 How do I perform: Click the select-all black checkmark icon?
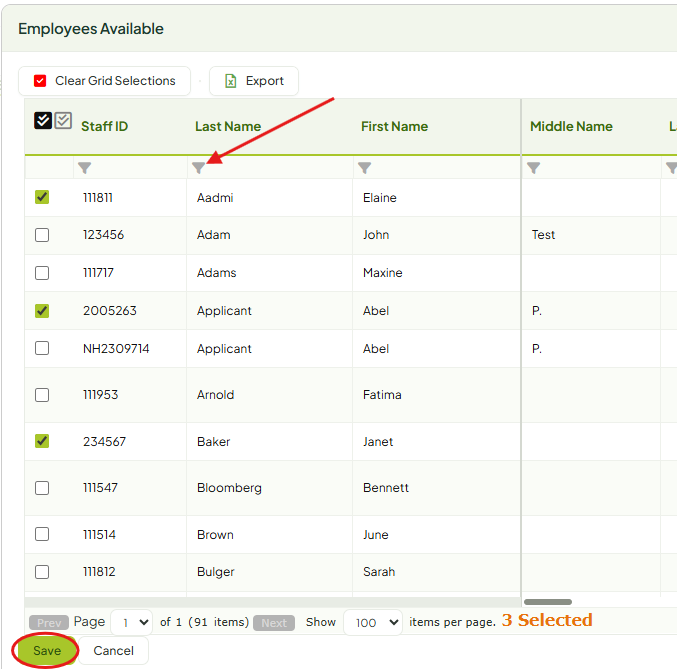(43, 120)
